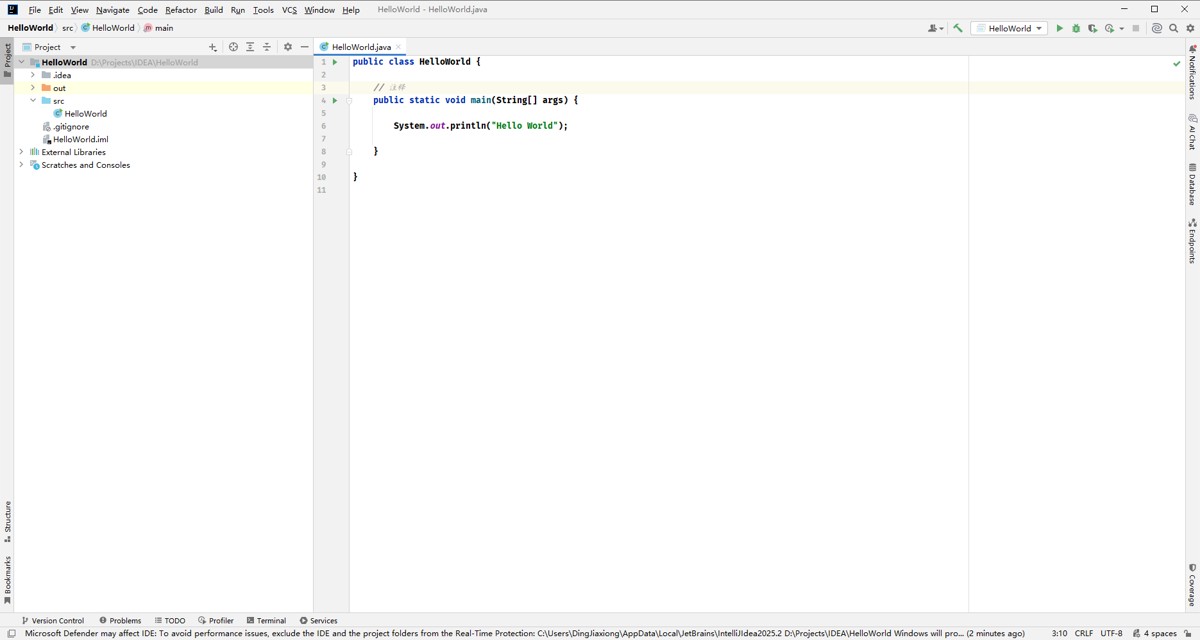Open the HelloWorld run configuration dropdown
This screenshot has height=640, width=1200.
(1010, 28)
